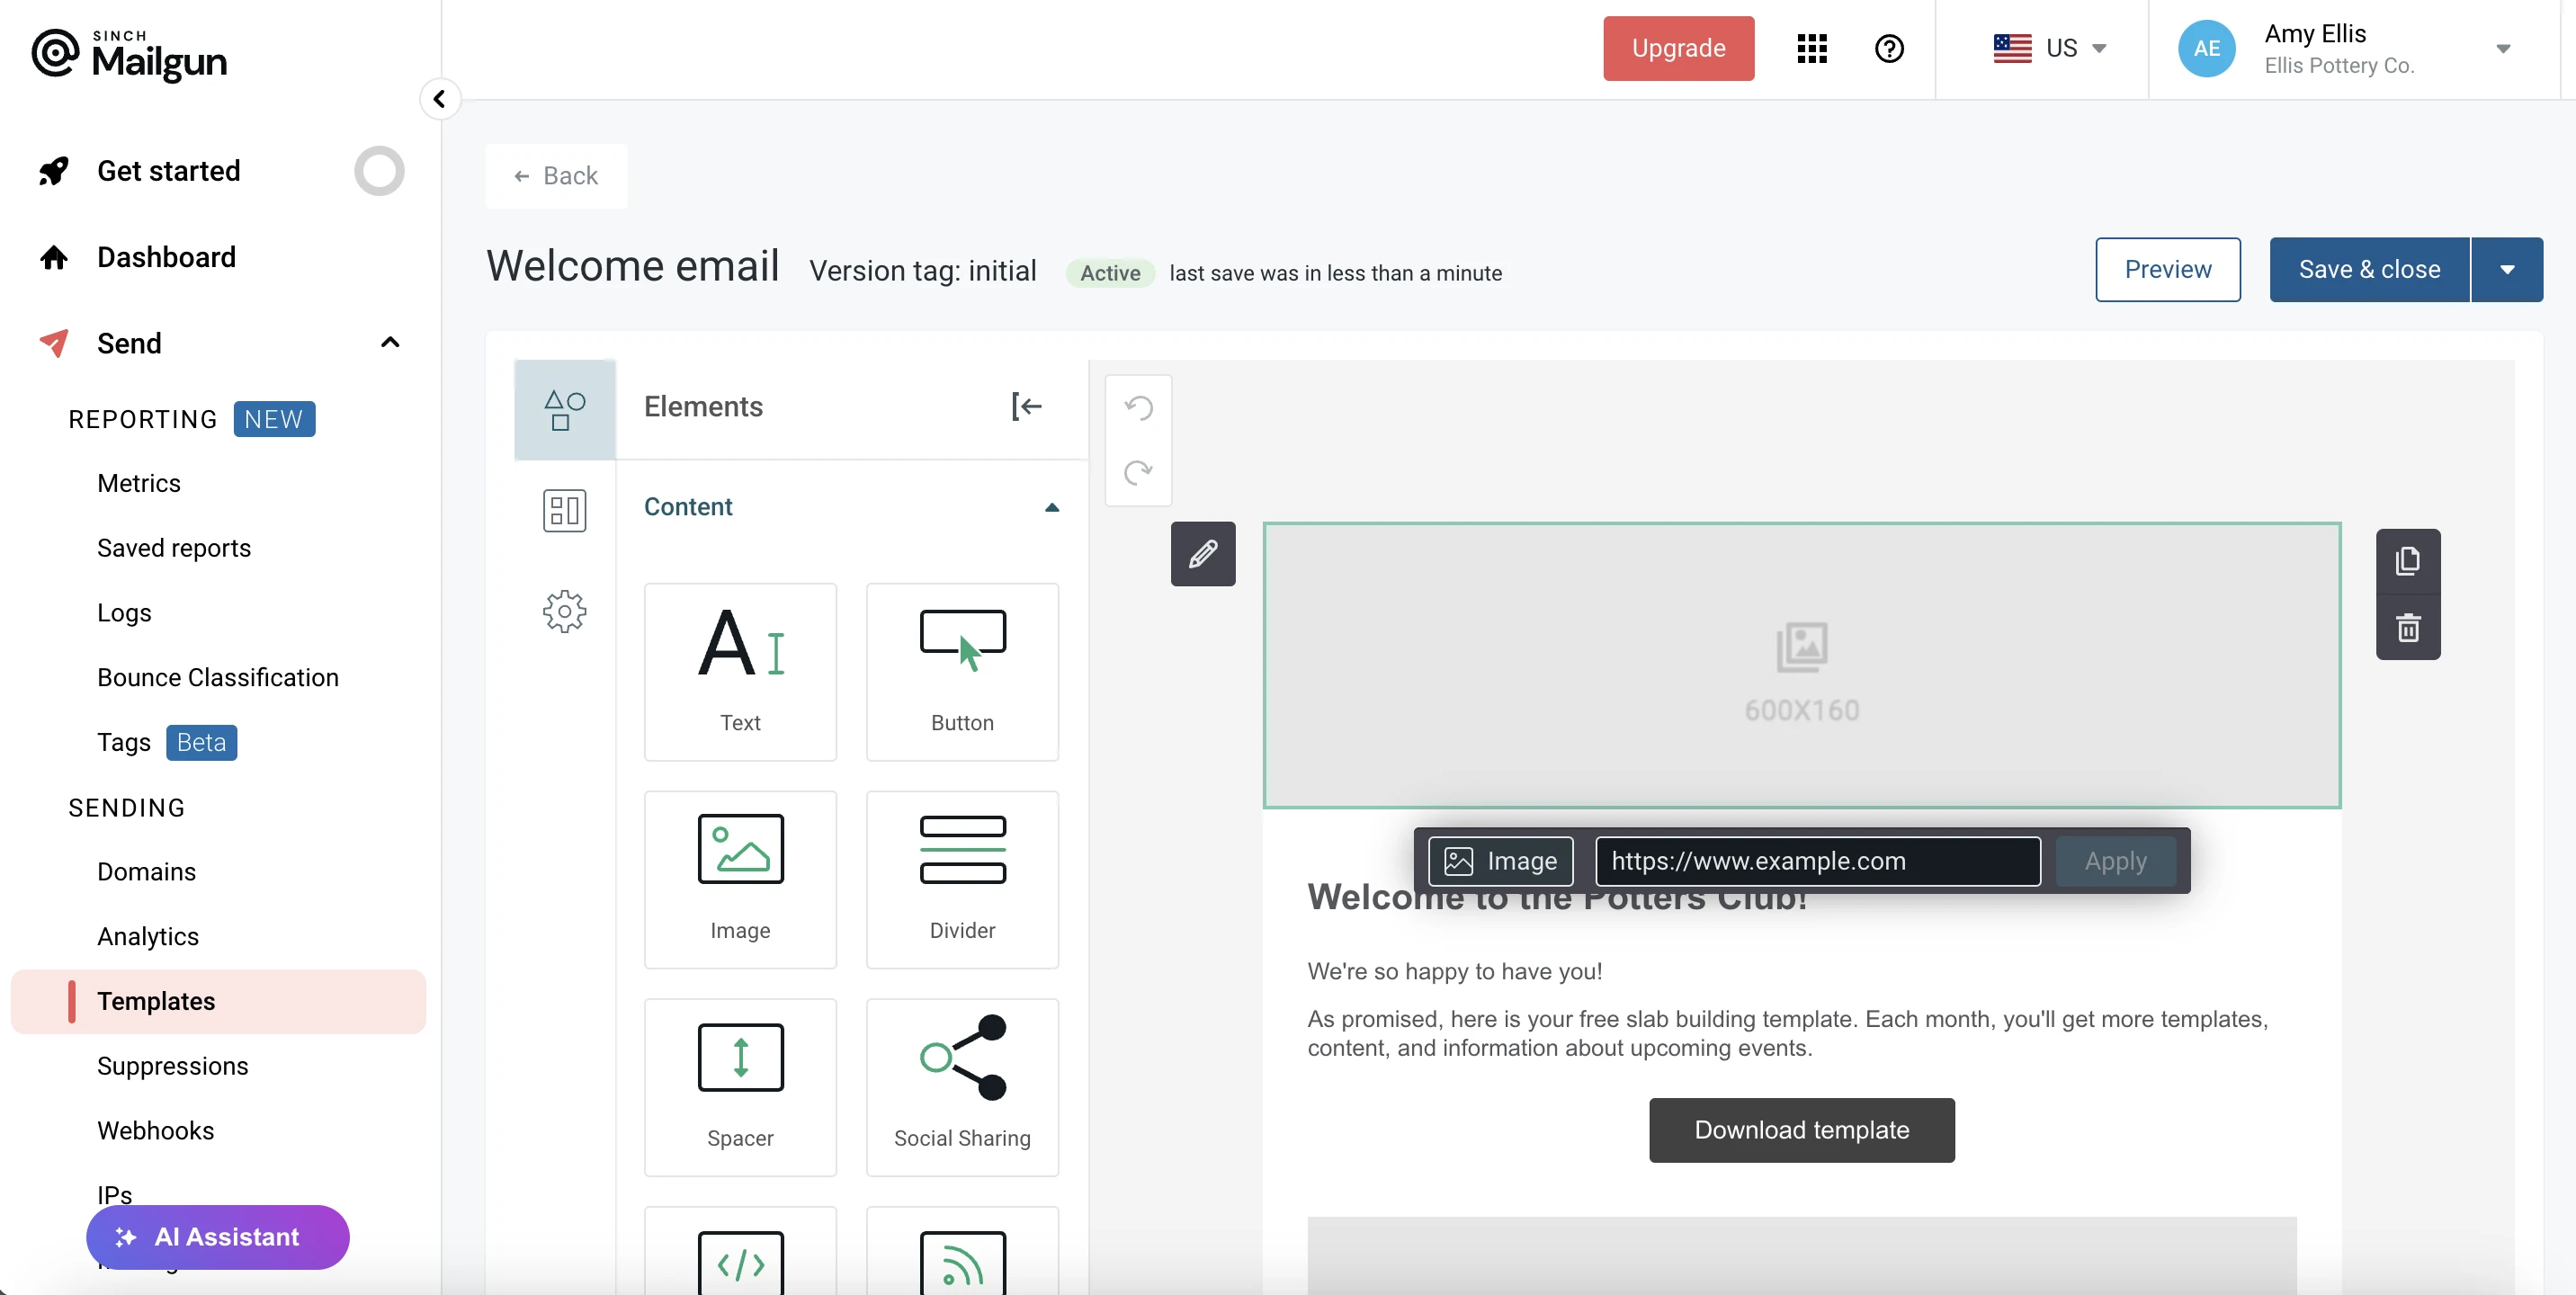Click the undo arrow icon
The width and height of the screenshot is (2576, 1295).
click(x=1138, y=407)
